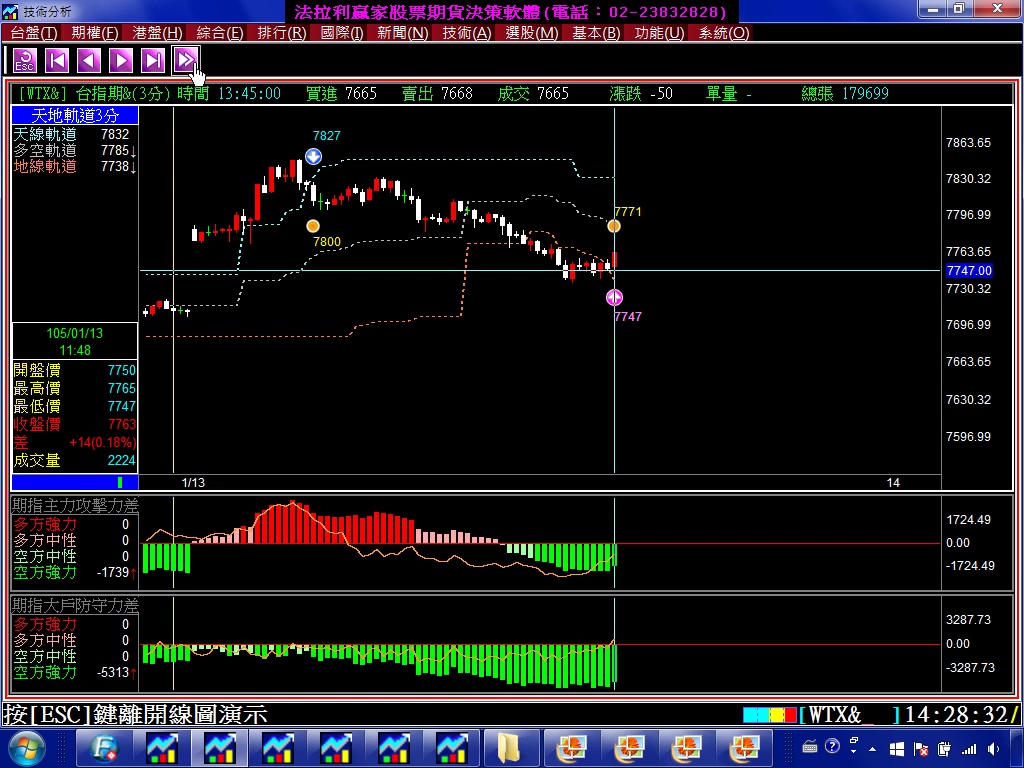Click the blue down-arrow marker at 7827
The height and width of the screenshot is (768, 1024).
(313, 157)
